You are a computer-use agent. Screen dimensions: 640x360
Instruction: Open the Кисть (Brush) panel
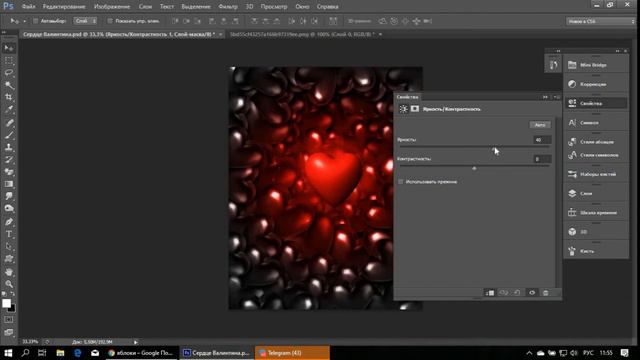tap(596, 251)
